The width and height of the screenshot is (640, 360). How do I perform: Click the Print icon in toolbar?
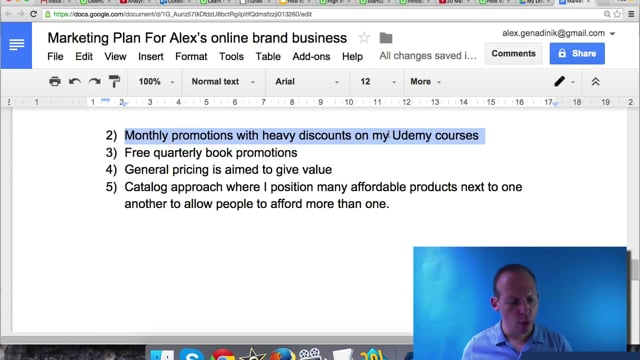coord(55,81)
